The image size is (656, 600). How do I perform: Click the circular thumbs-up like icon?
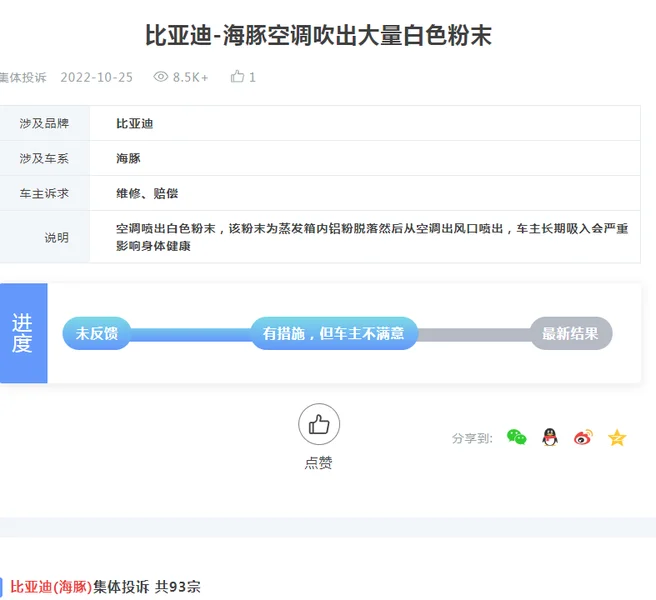pos(319,424)
